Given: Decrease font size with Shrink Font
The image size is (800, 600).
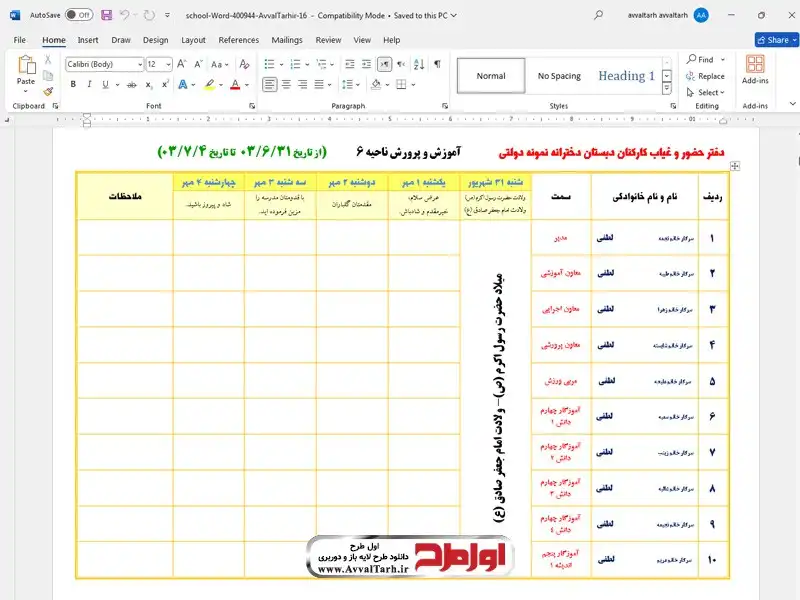Looking at the screenshot, I should tap(198, 64).
